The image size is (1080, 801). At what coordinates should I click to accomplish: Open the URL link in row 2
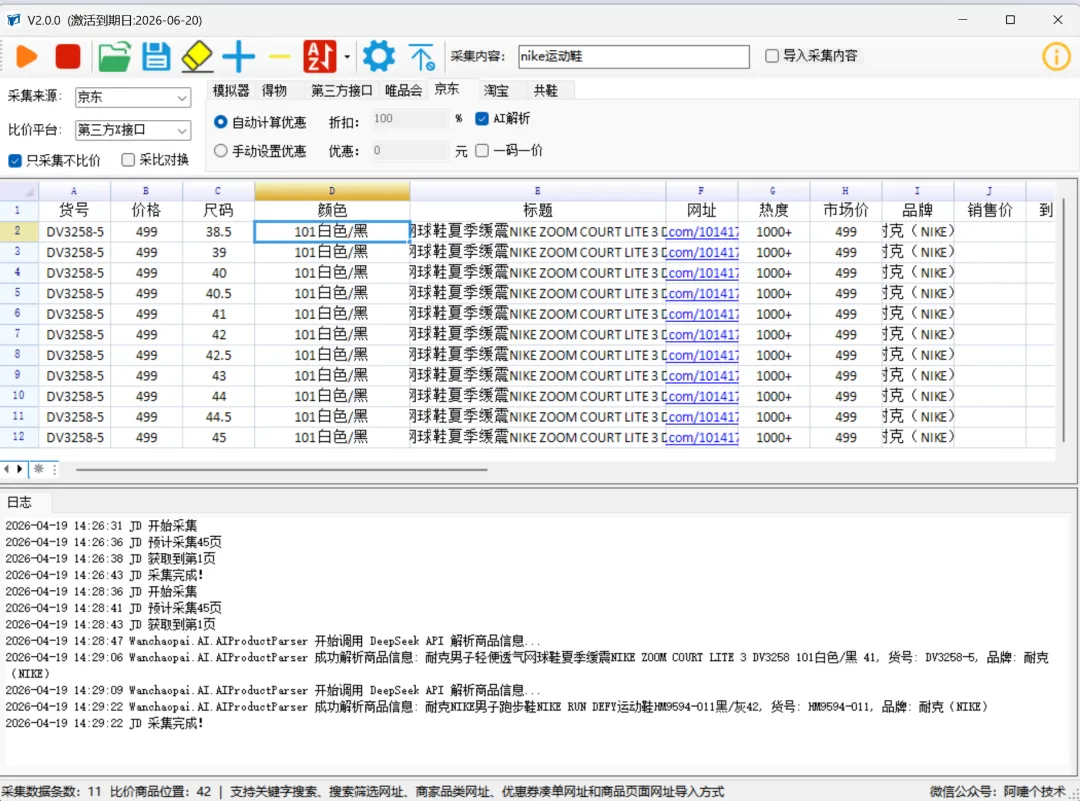[703, 232]
